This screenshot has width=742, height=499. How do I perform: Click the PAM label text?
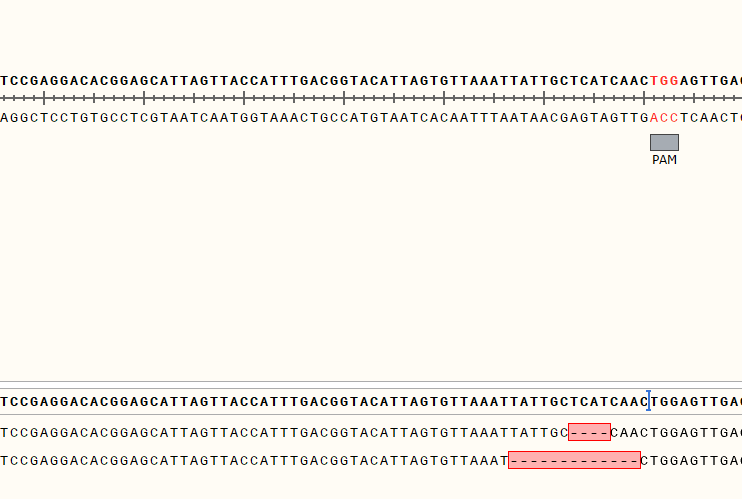tap(664, 160)
